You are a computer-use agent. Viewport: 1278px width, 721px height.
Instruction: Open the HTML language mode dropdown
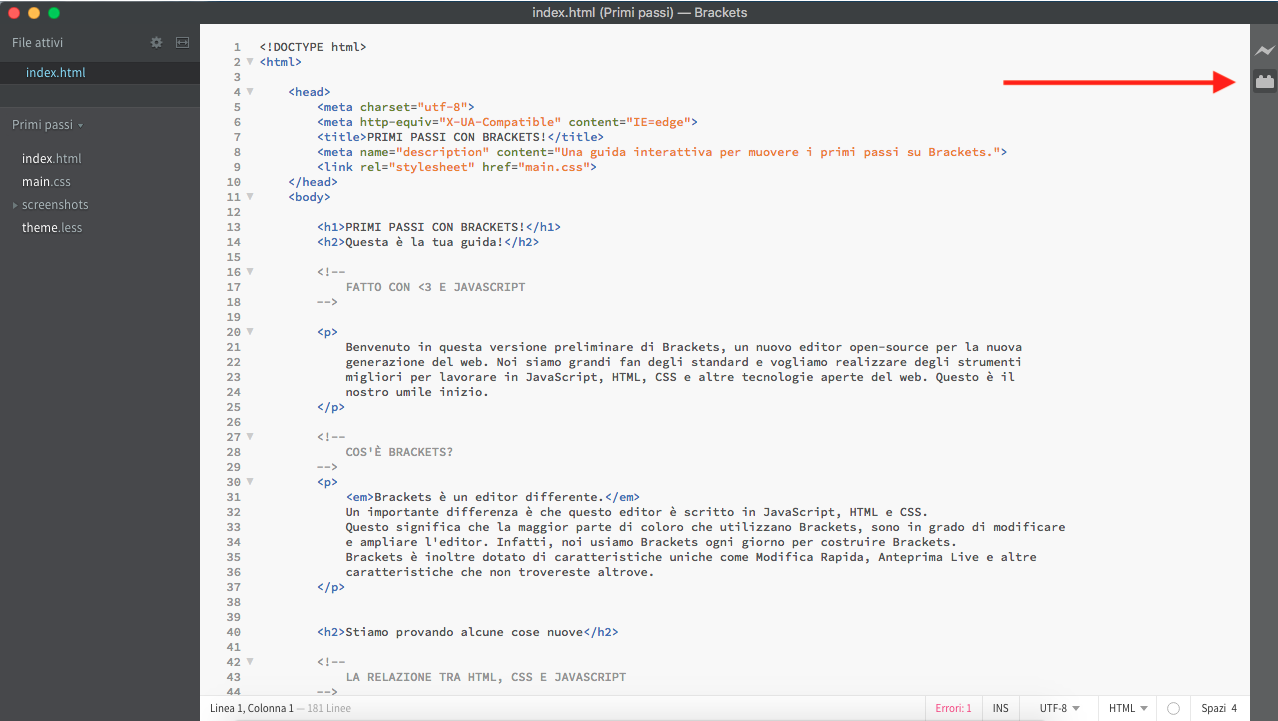[1127, 708]
